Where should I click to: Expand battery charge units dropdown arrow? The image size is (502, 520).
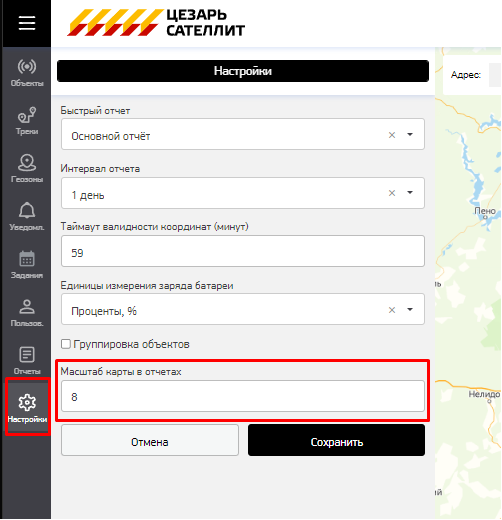coord(410,310)
